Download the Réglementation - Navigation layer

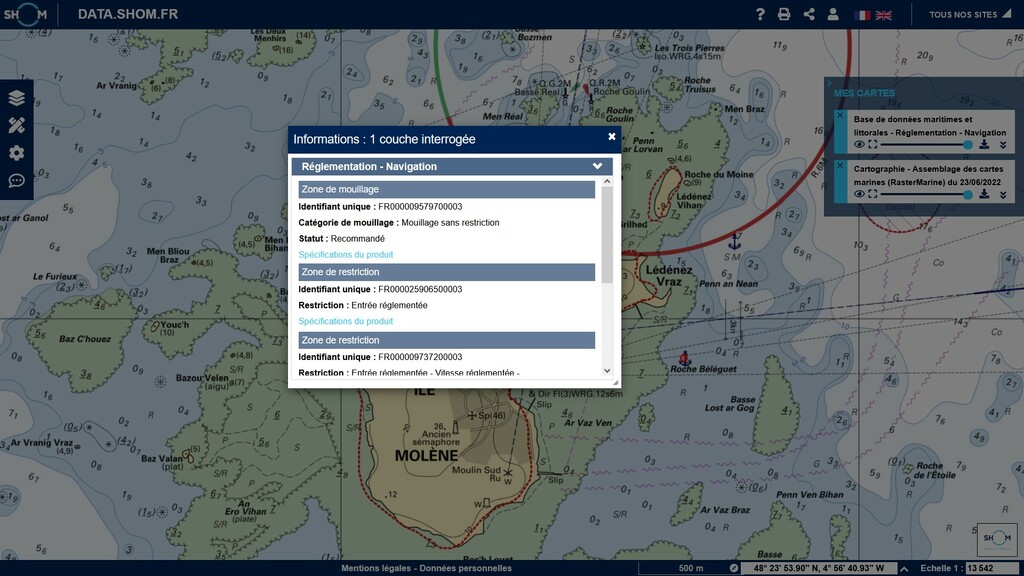984,144
